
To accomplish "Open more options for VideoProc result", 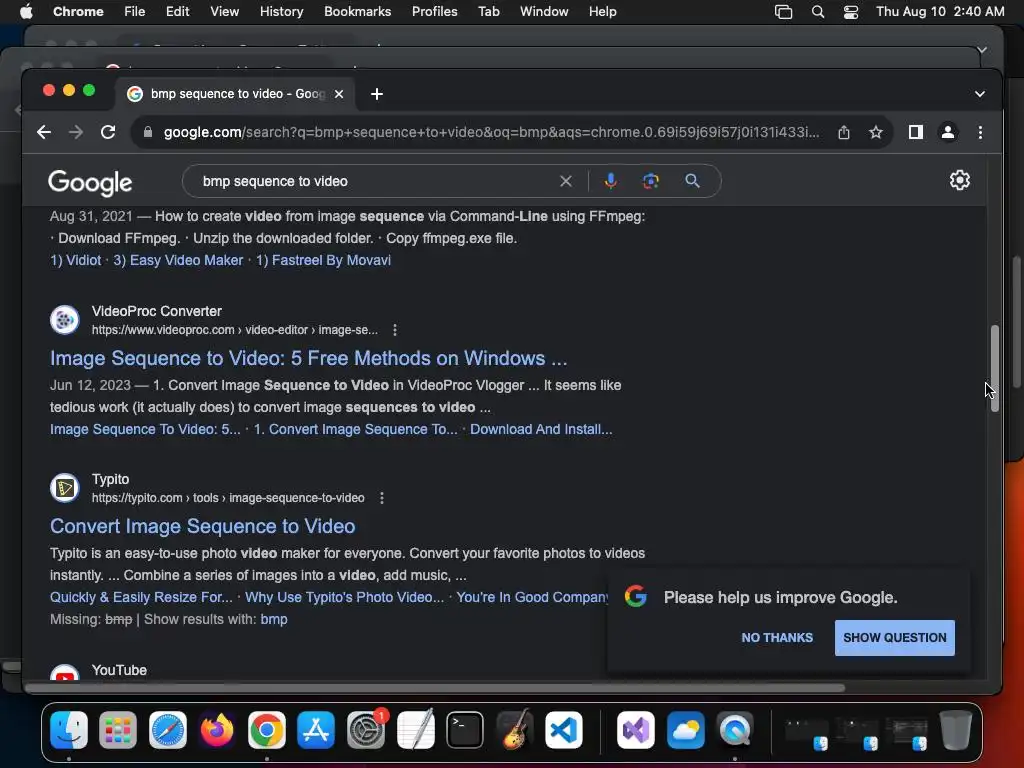I will tap(394, 330).
